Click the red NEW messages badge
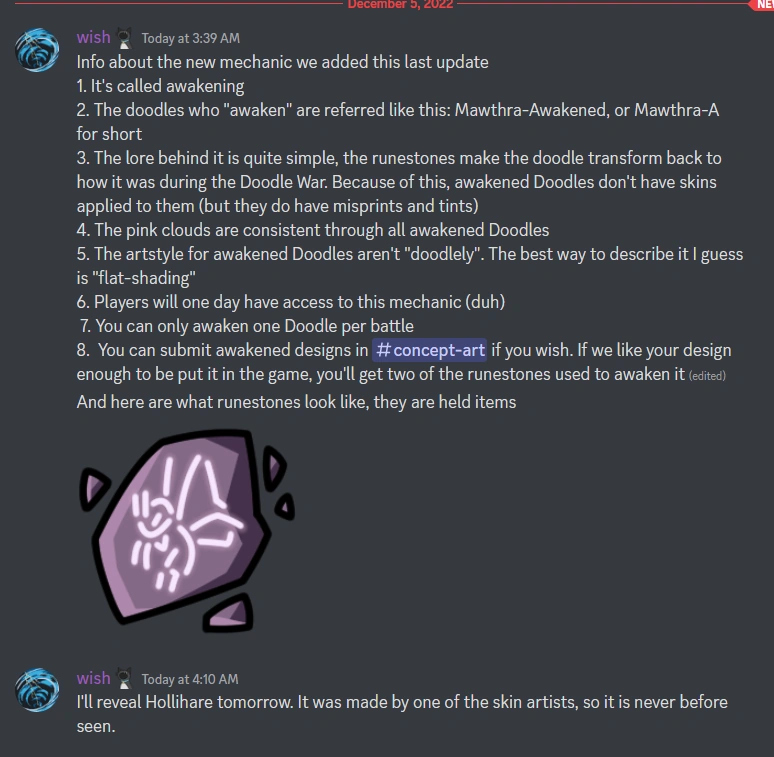774x757 pixels. 763,4
